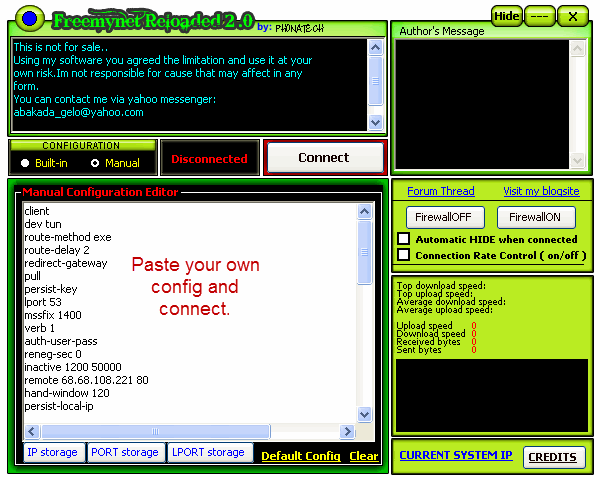600x480 pixels.
Task: Click config editor vertical scrollbar thumb
Action: click(364, 252)
